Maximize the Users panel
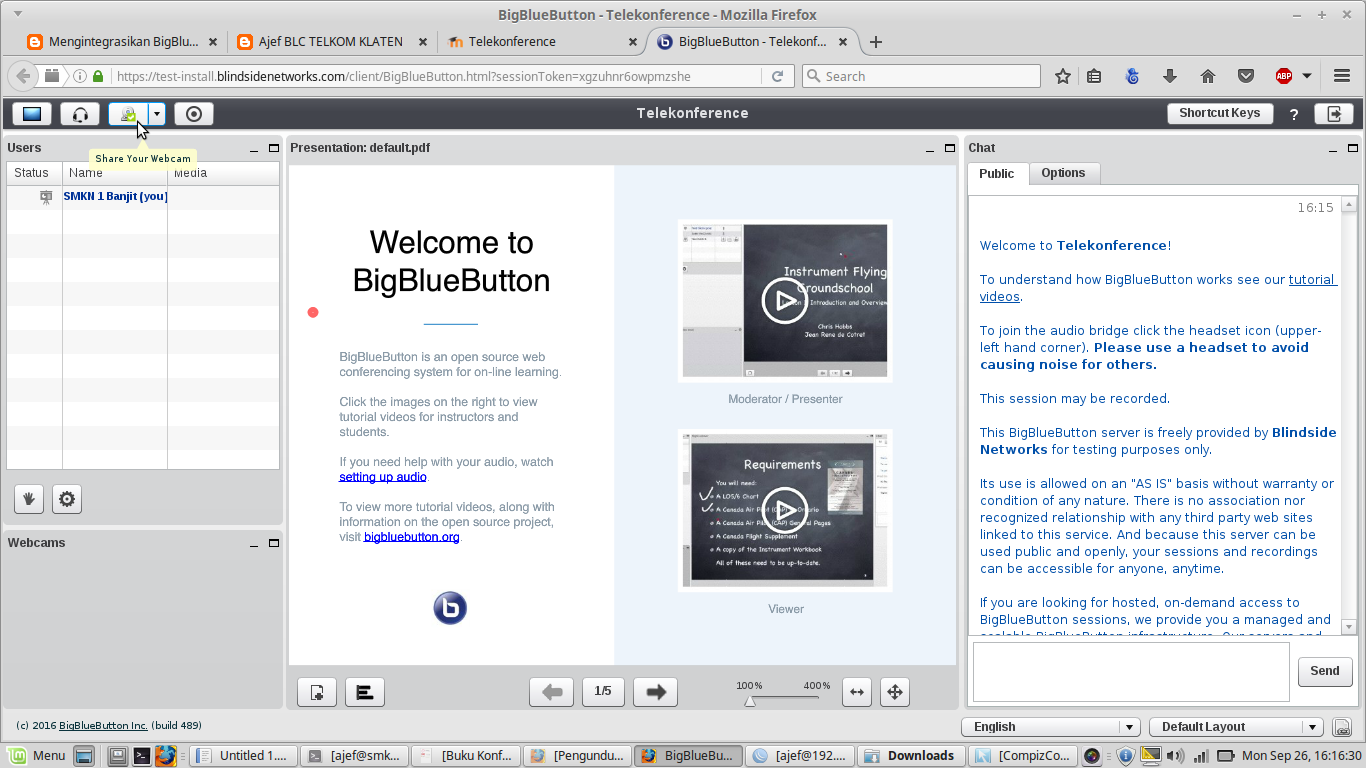Image resolution: width=1366 pixels, height=768 pixels. click(274, 148)
